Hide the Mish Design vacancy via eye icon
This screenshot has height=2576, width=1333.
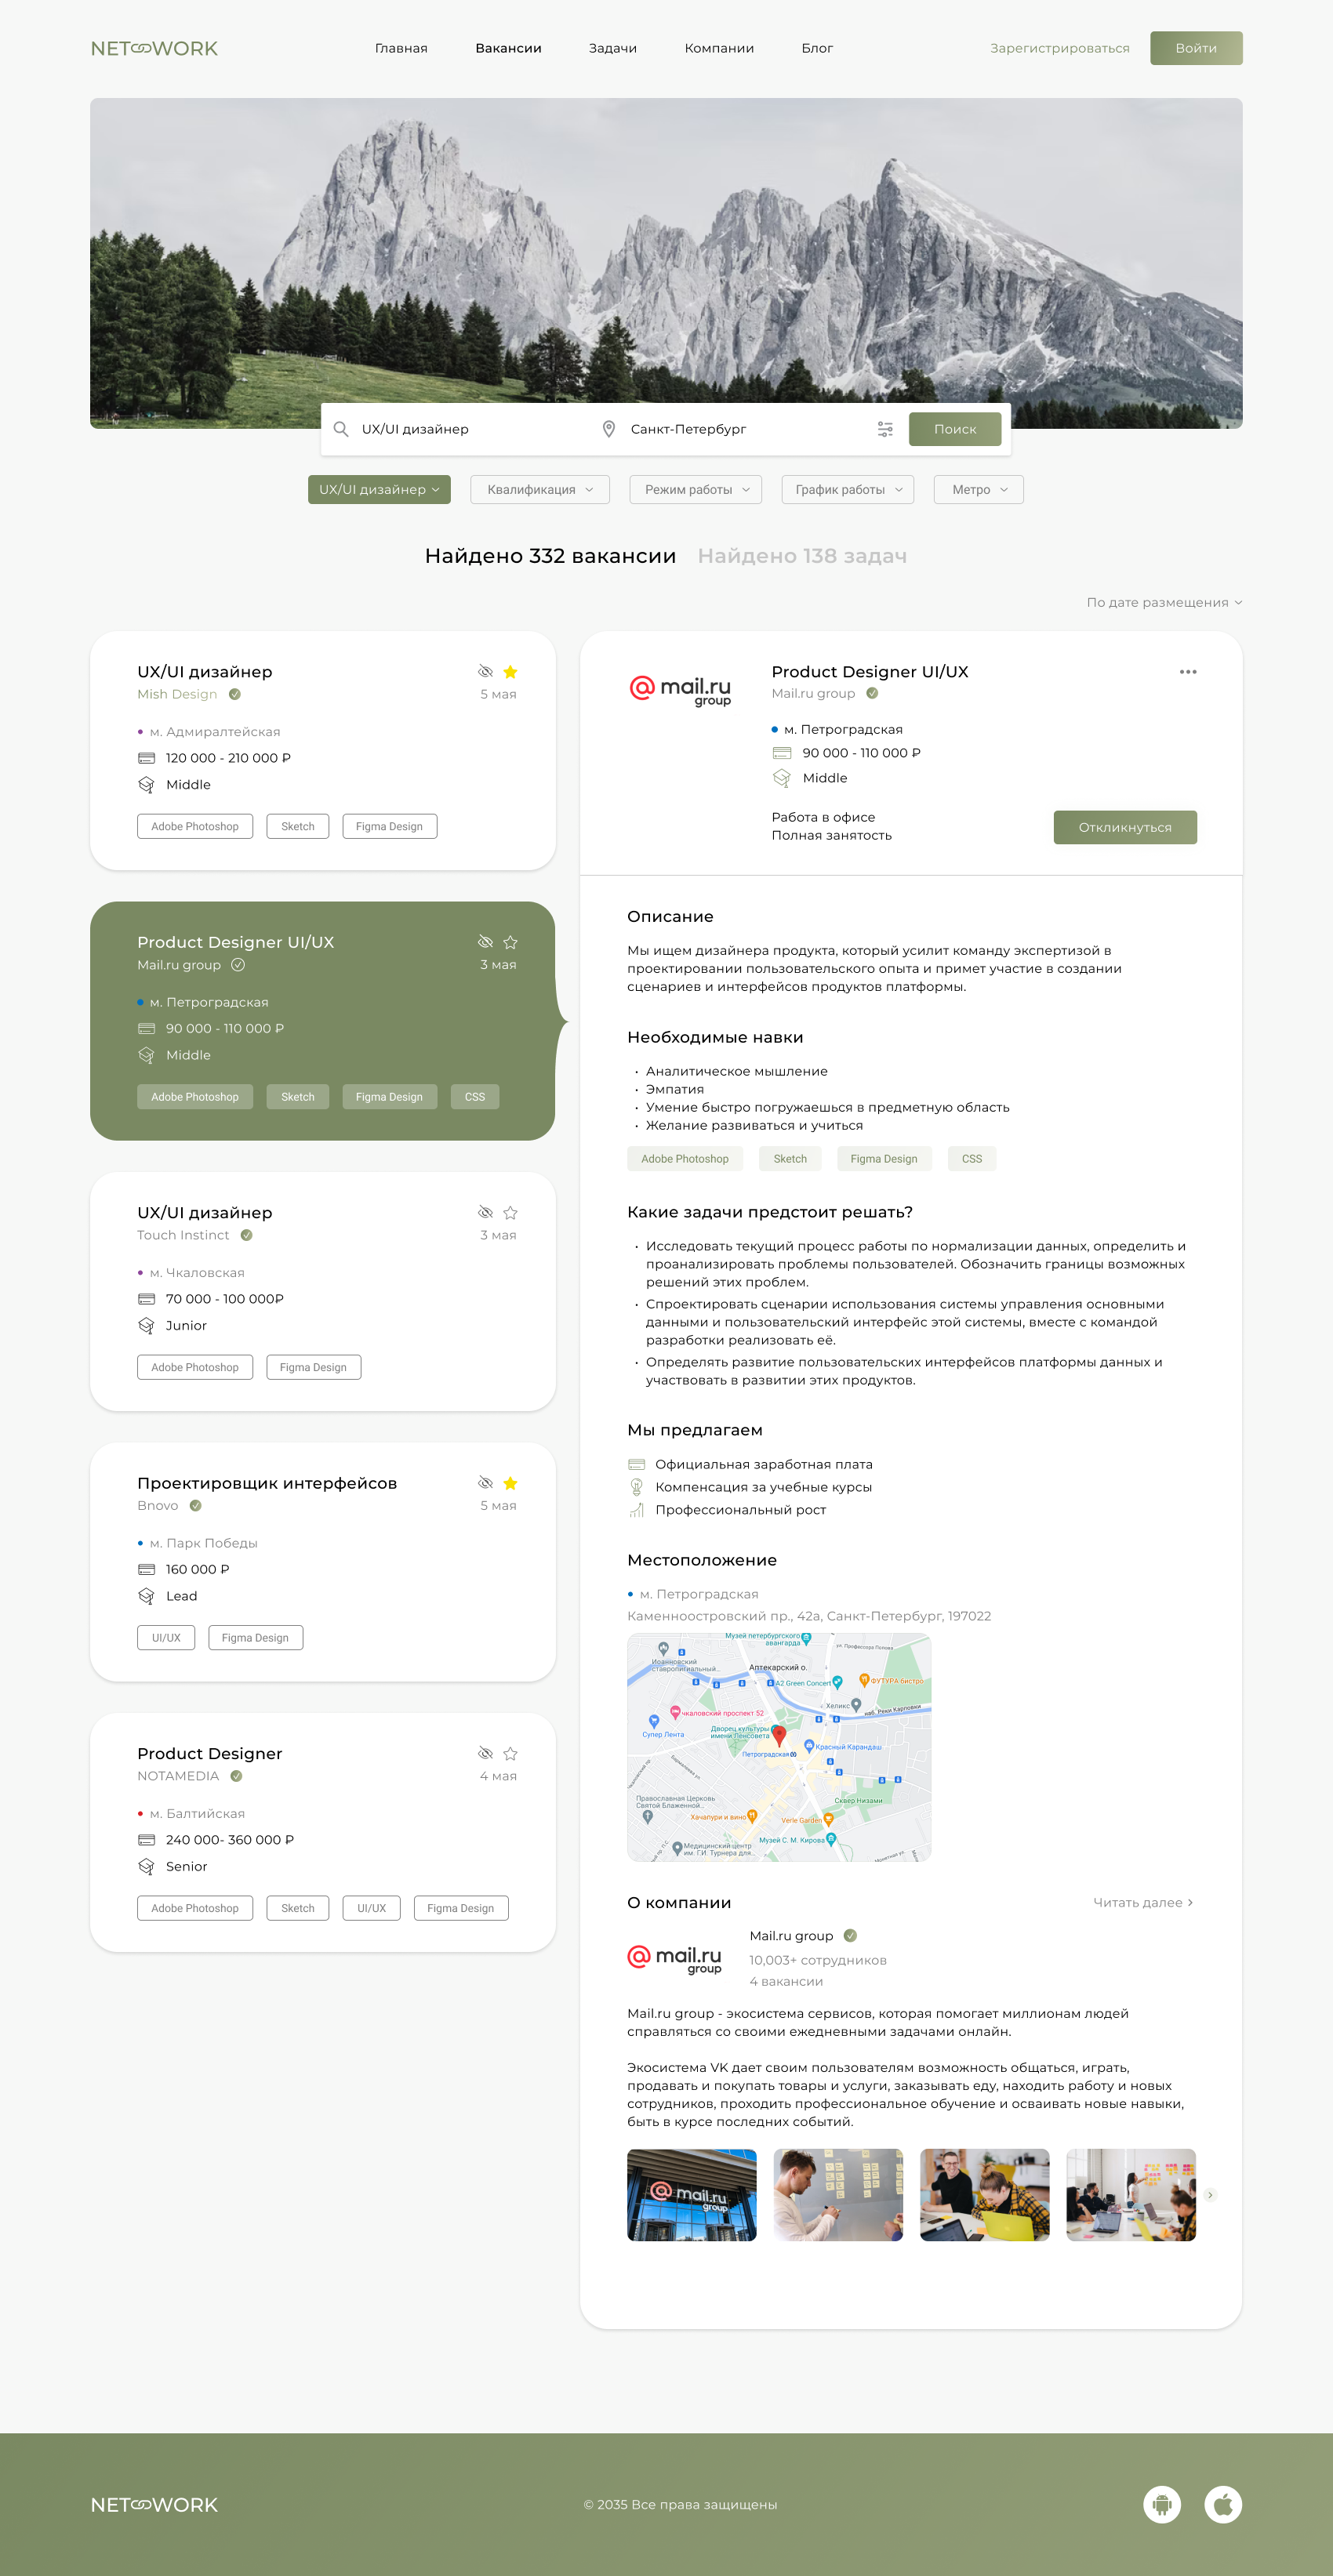point(485,671)
